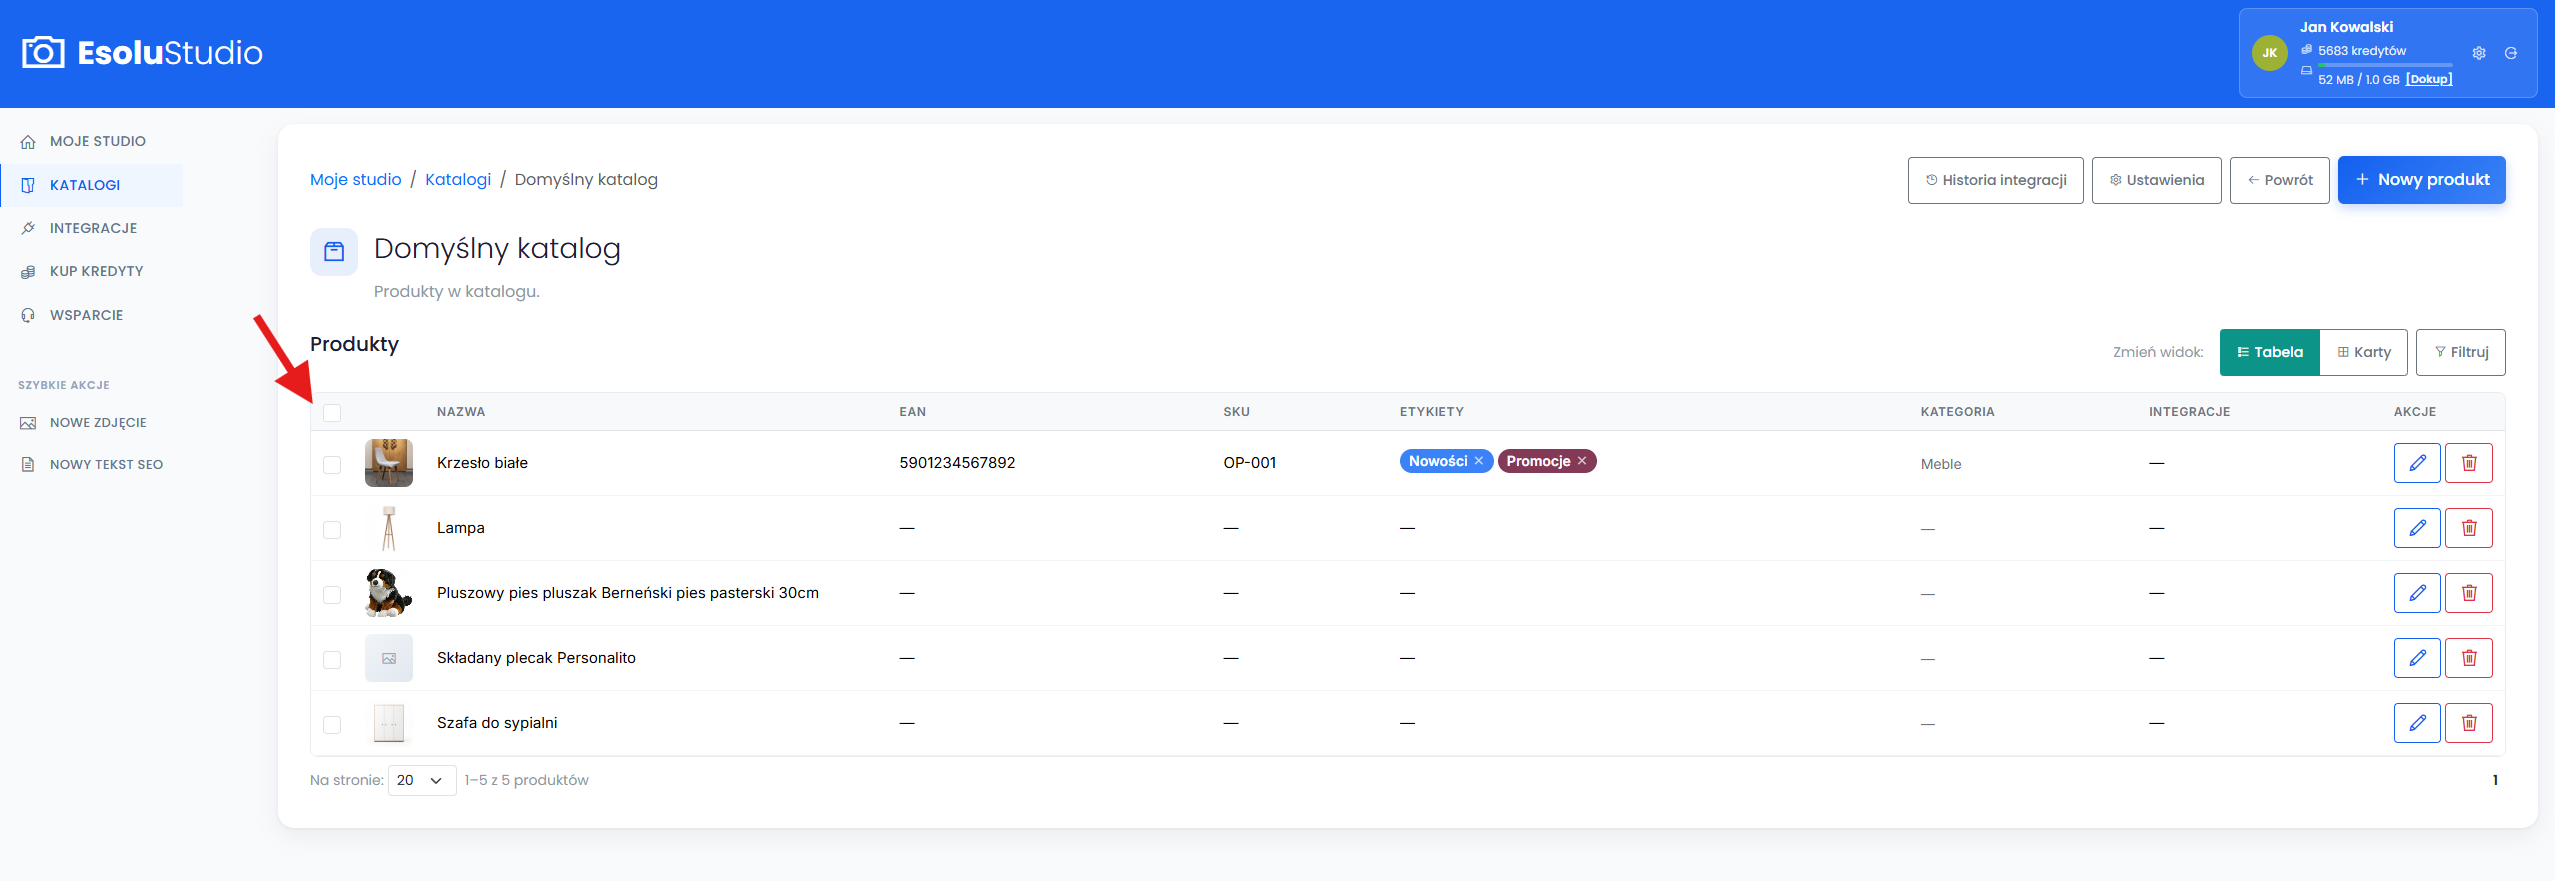Open the Filtruj filter panel

coord(2460,352)
